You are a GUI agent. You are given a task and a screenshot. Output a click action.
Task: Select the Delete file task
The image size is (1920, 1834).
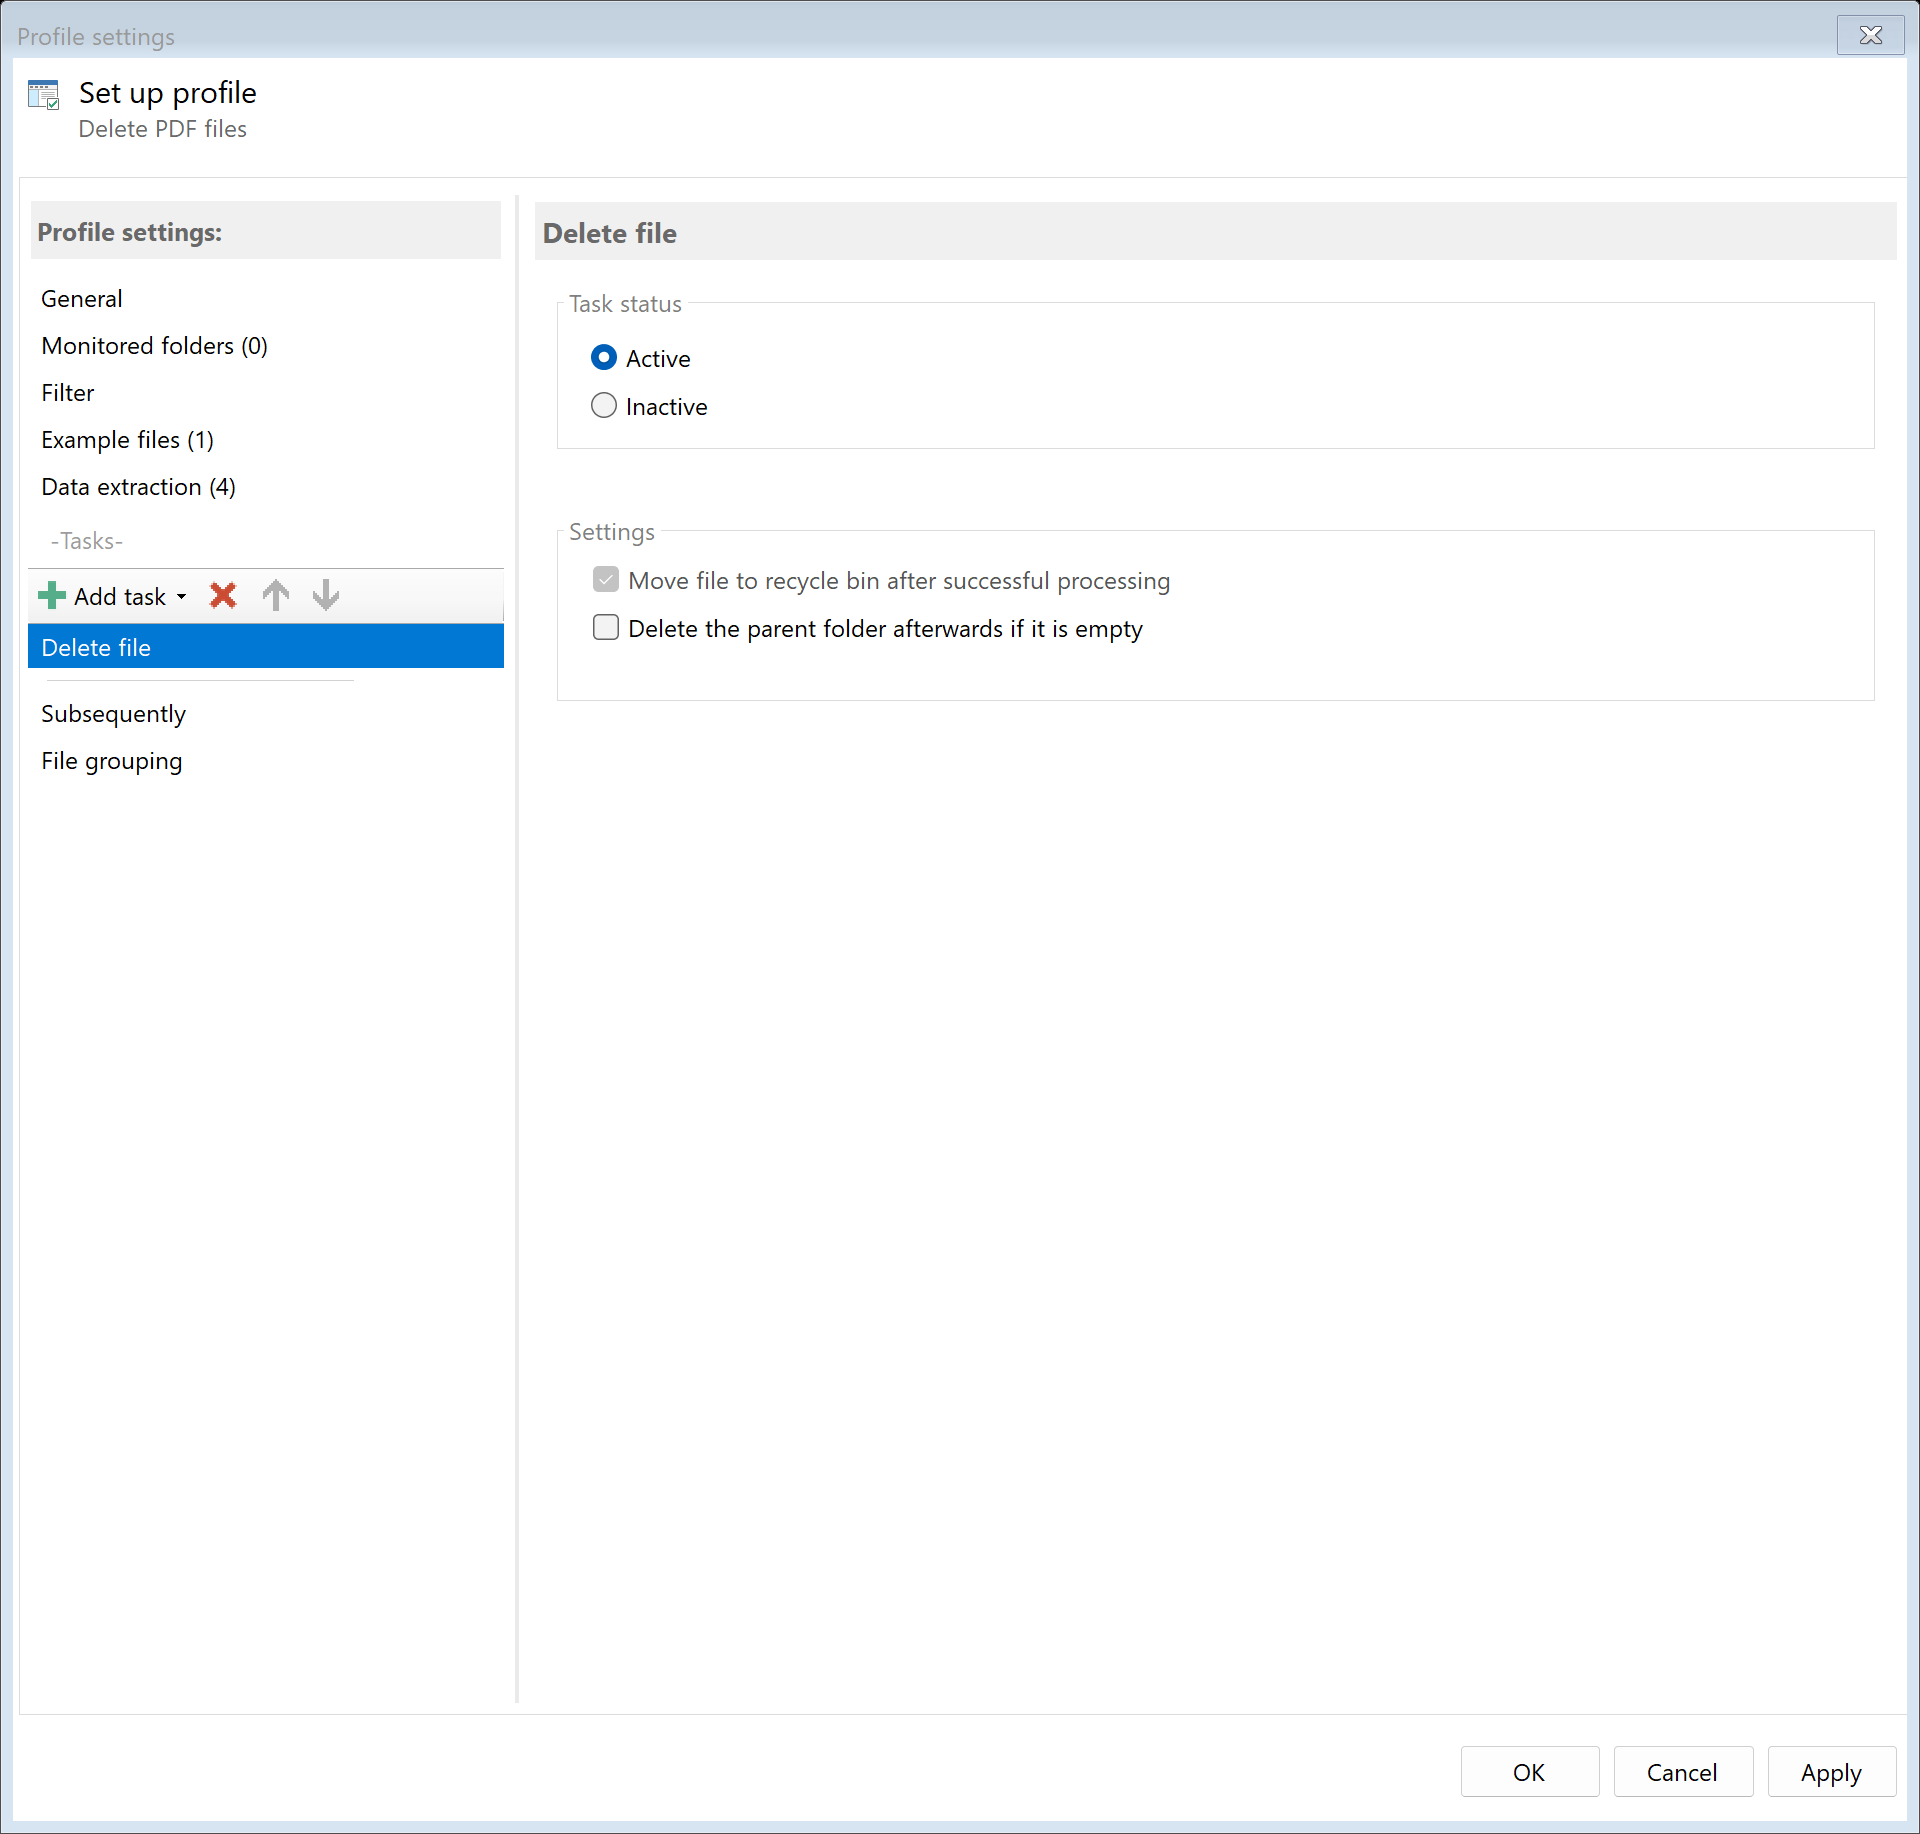point(96,646)
